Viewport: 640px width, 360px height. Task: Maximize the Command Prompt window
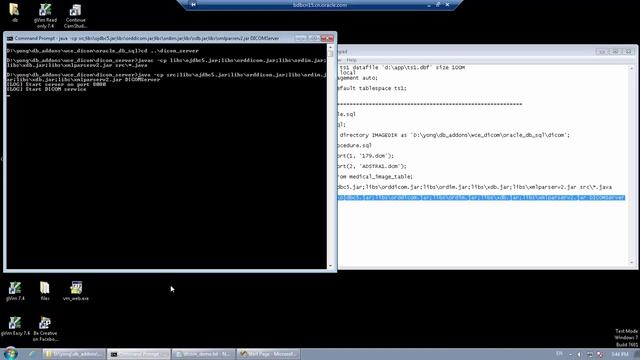(313, 38)
